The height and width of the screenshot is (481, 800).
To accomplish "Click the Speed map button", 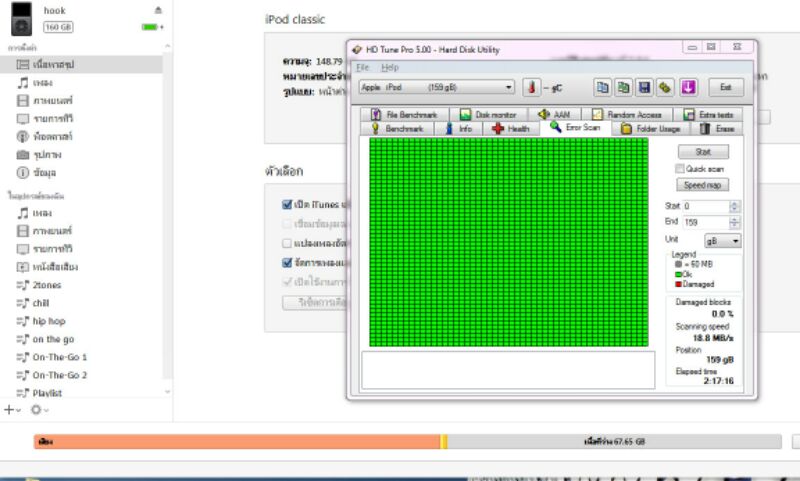I will point(703,185).
